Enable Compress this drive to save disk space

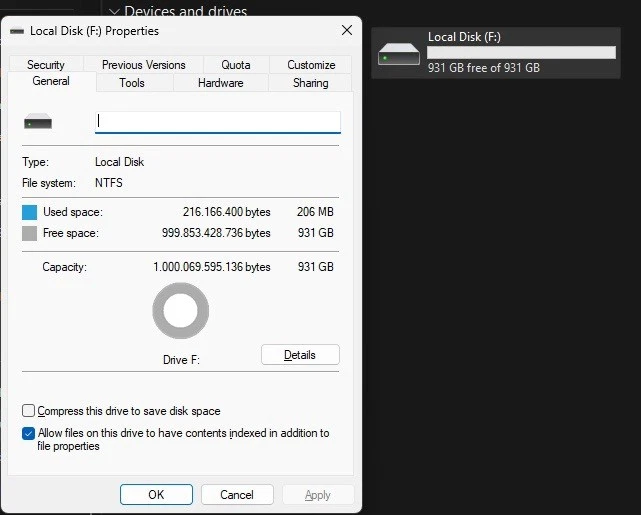28,410
